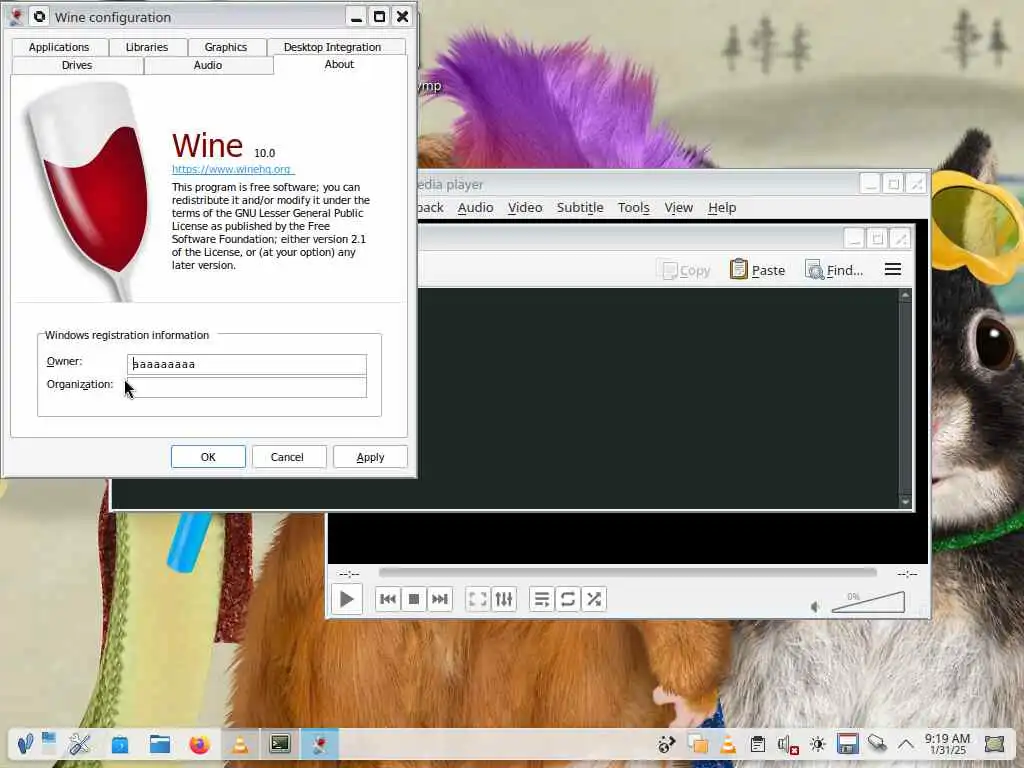Image resolution: width=1024 pixels, height=768 pixels.
Task: Open the Audio tab in Wine configuration
Action: click(x=208, y=65)
